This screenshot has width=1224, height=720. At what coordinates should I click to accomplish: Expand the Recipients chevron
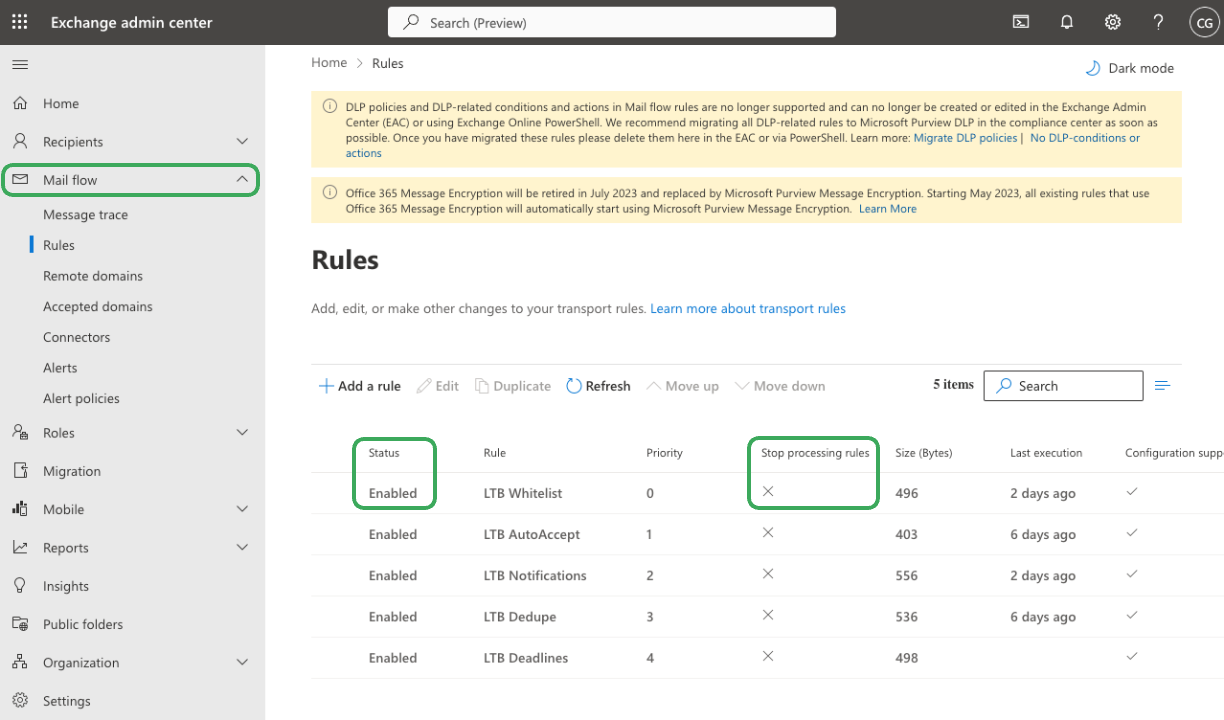pos(242,142)
